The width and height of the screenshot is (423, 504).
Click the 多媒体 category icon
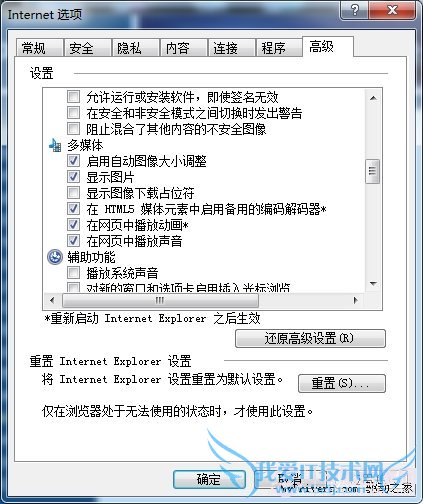click(x=55, y=145)
